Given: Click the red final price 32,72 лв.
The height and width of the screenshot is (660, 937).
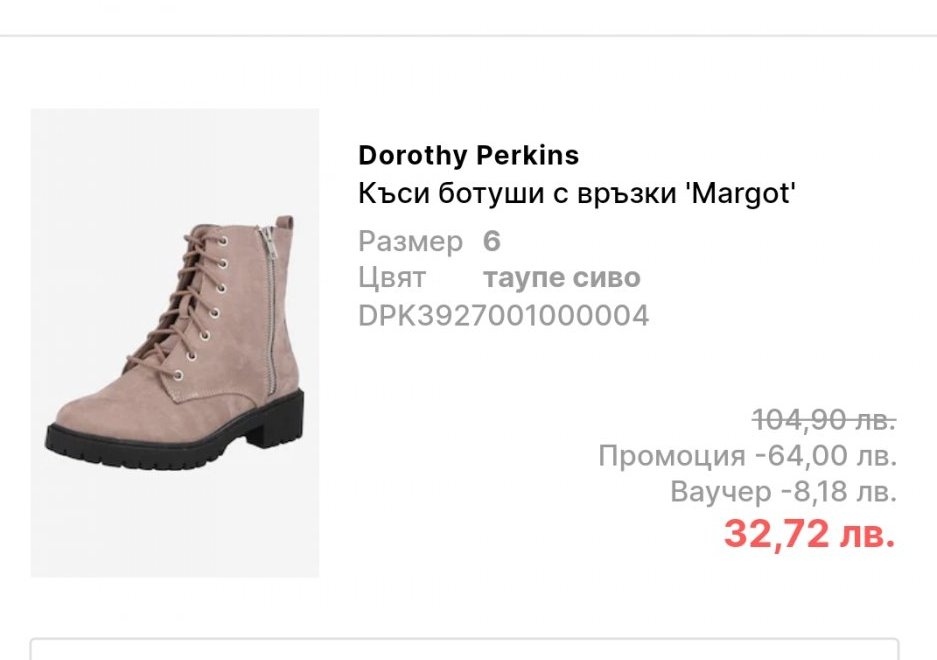Looking at the screenshot, I should pos(809,535).
